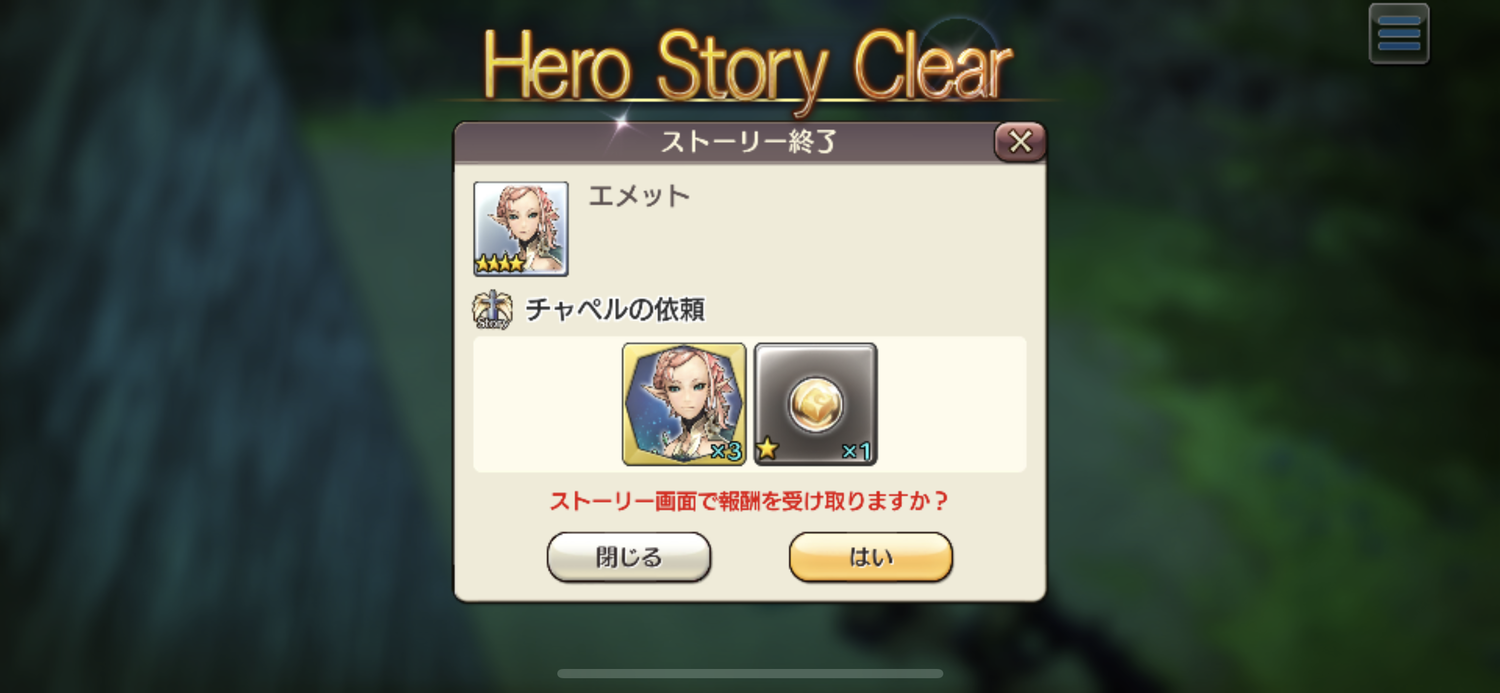This screenshot has width=1500, height=693.
Task: Select the gold orb reward tile
Action: tap(815, 404)
